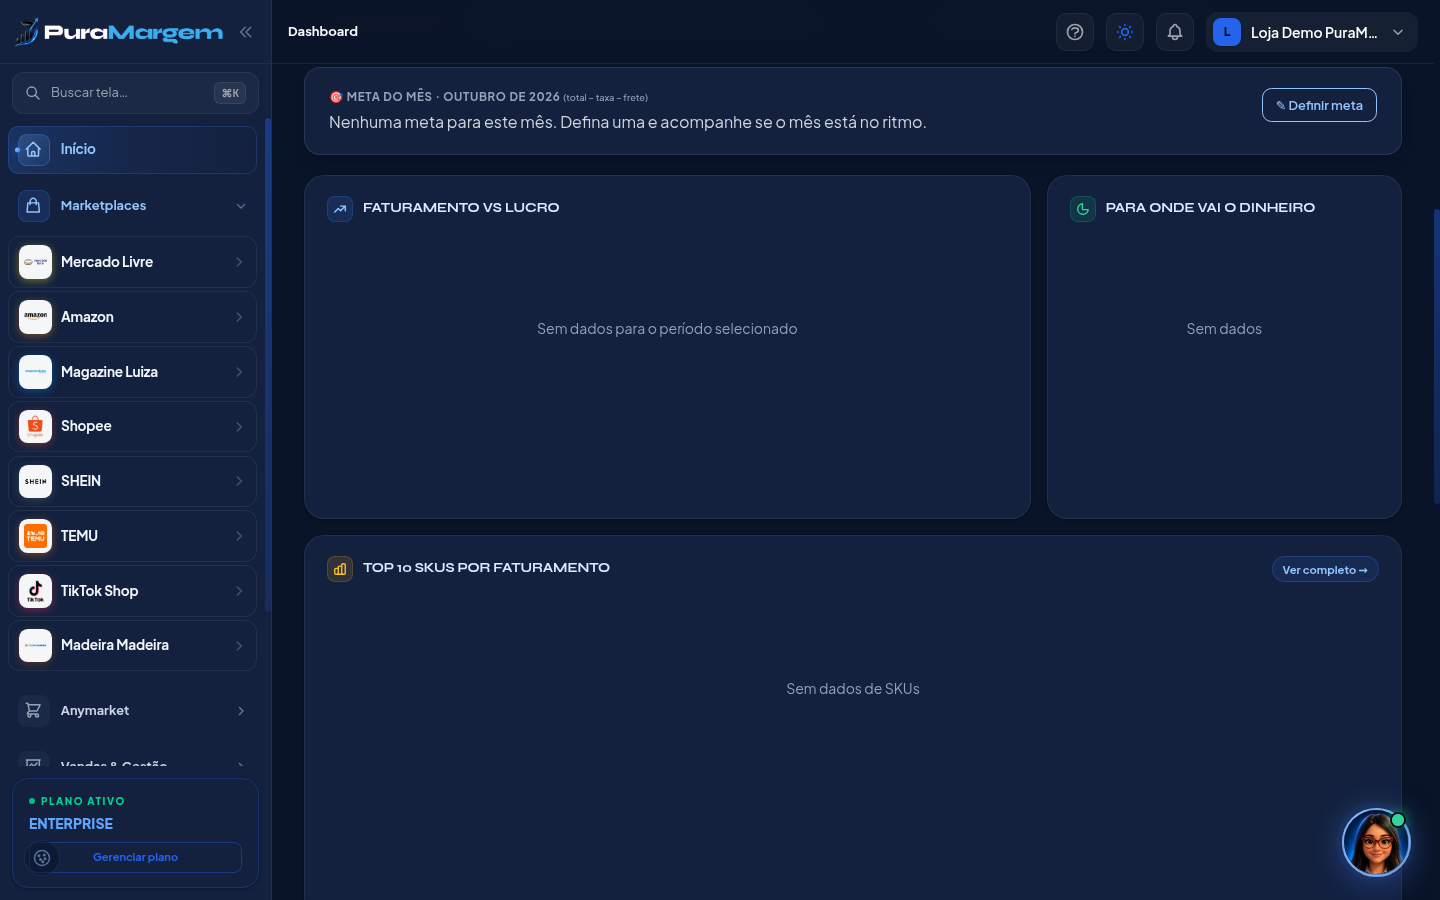Click the Faturamento vs Lucro chart icon
The width and height of the screenshot is (1440, 900).
click(x=340, y=209)
